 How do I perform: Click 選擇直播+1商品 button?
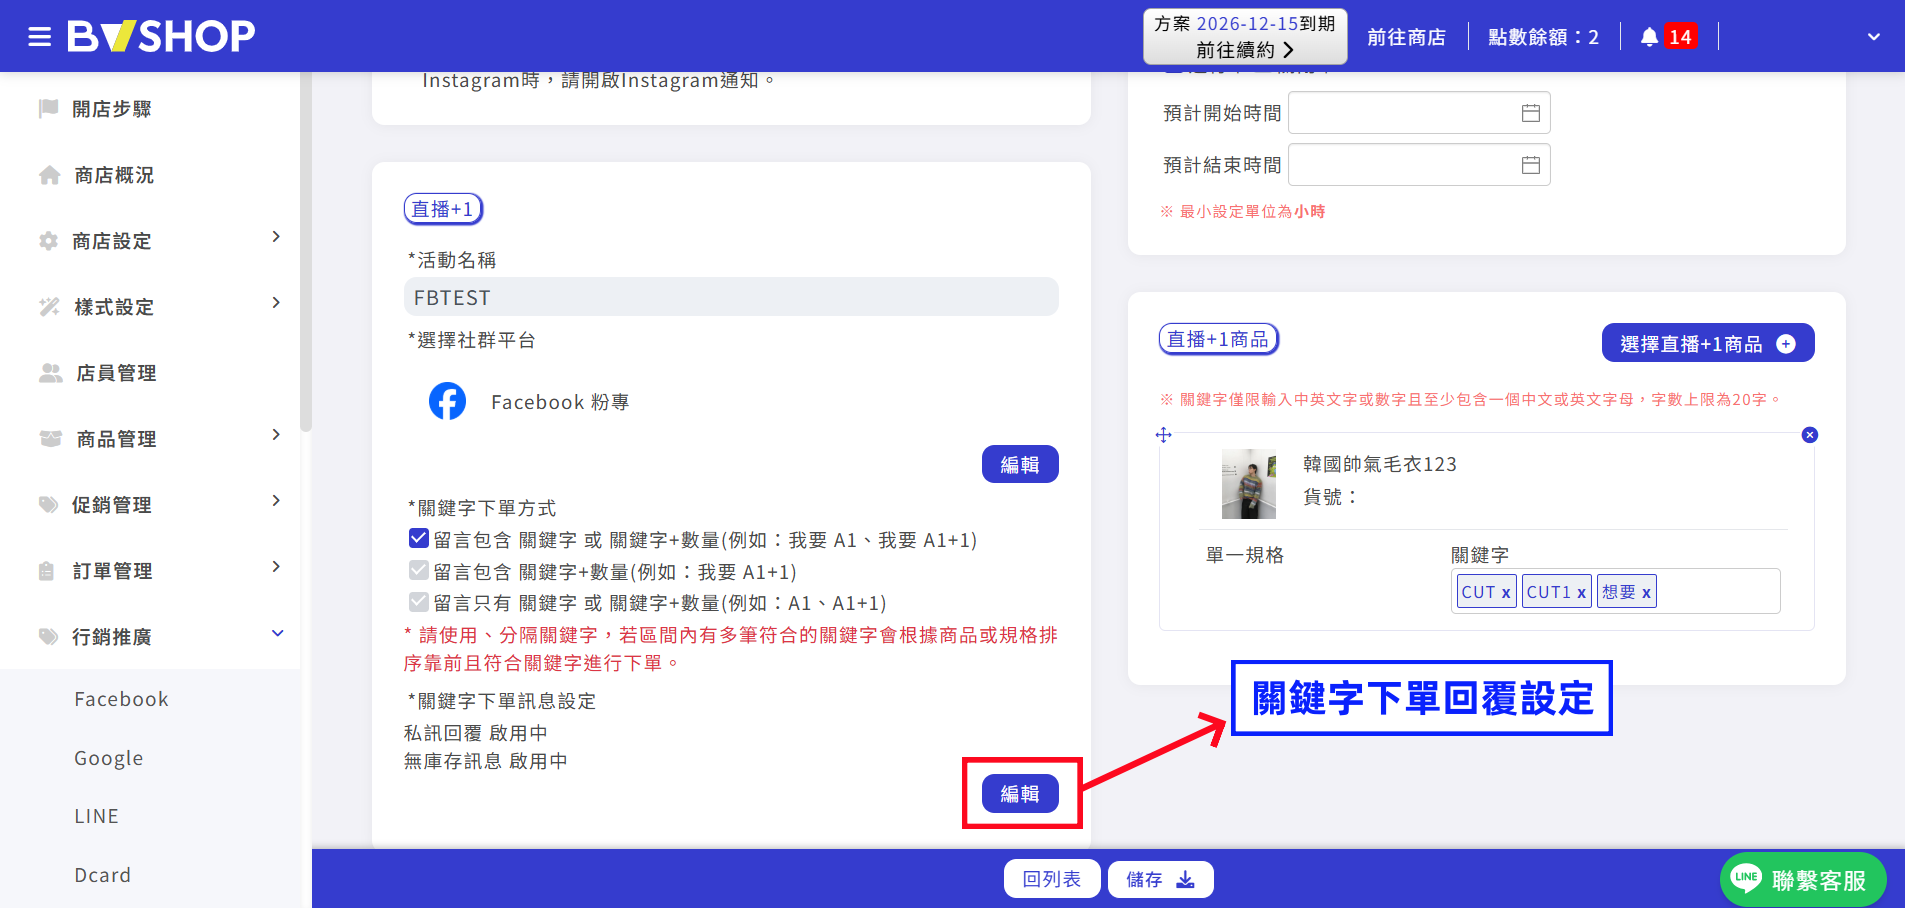point(1707,343)
